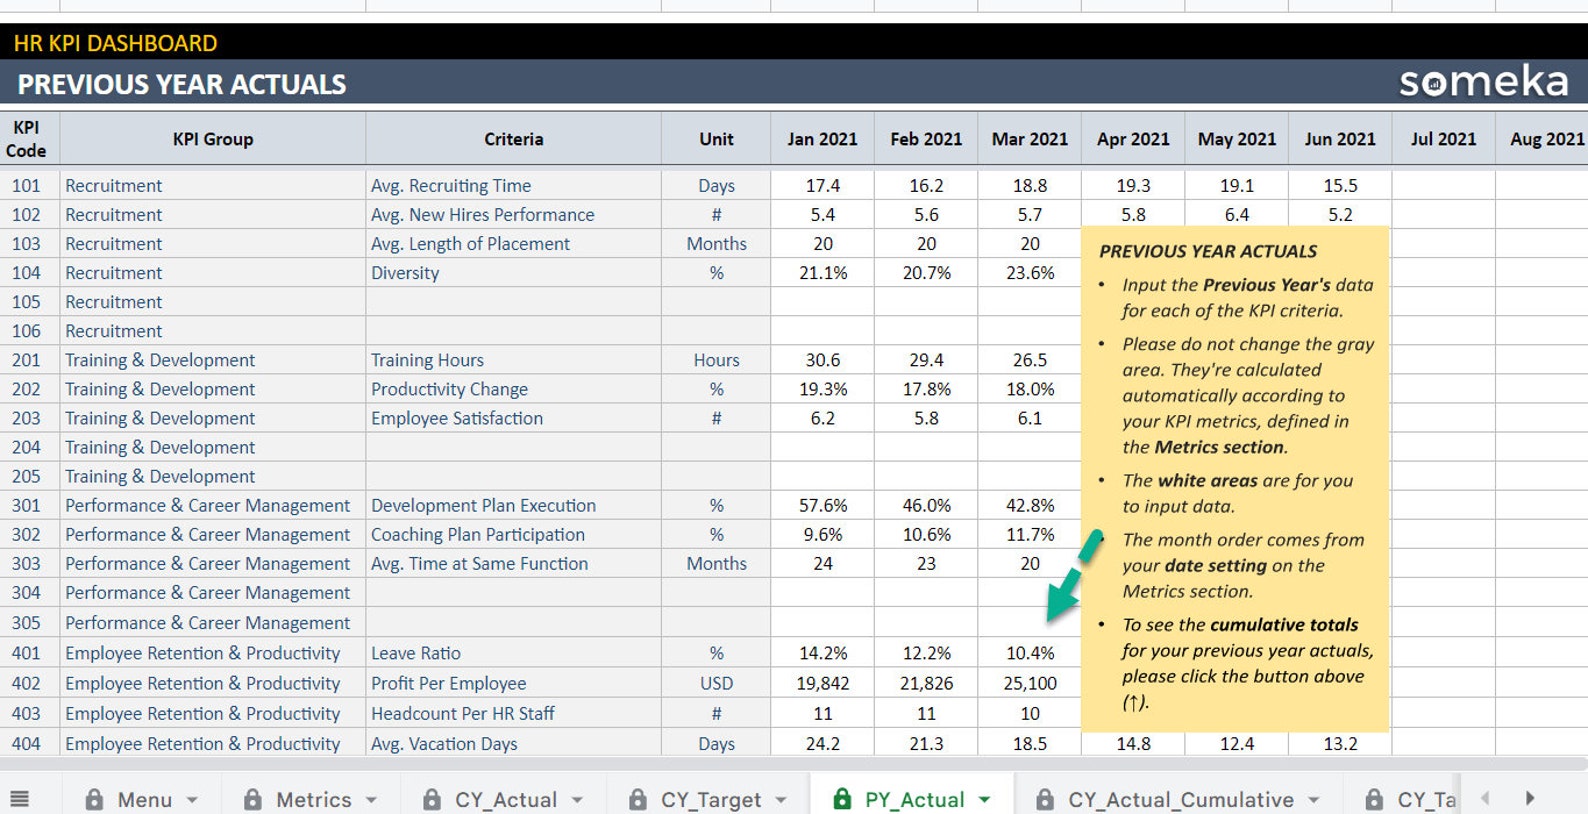This screenshot has width=1588, height=814.
Task: Switch to the Metrics sheet tab
Action: pyautogui.click(x=313, y=799)
